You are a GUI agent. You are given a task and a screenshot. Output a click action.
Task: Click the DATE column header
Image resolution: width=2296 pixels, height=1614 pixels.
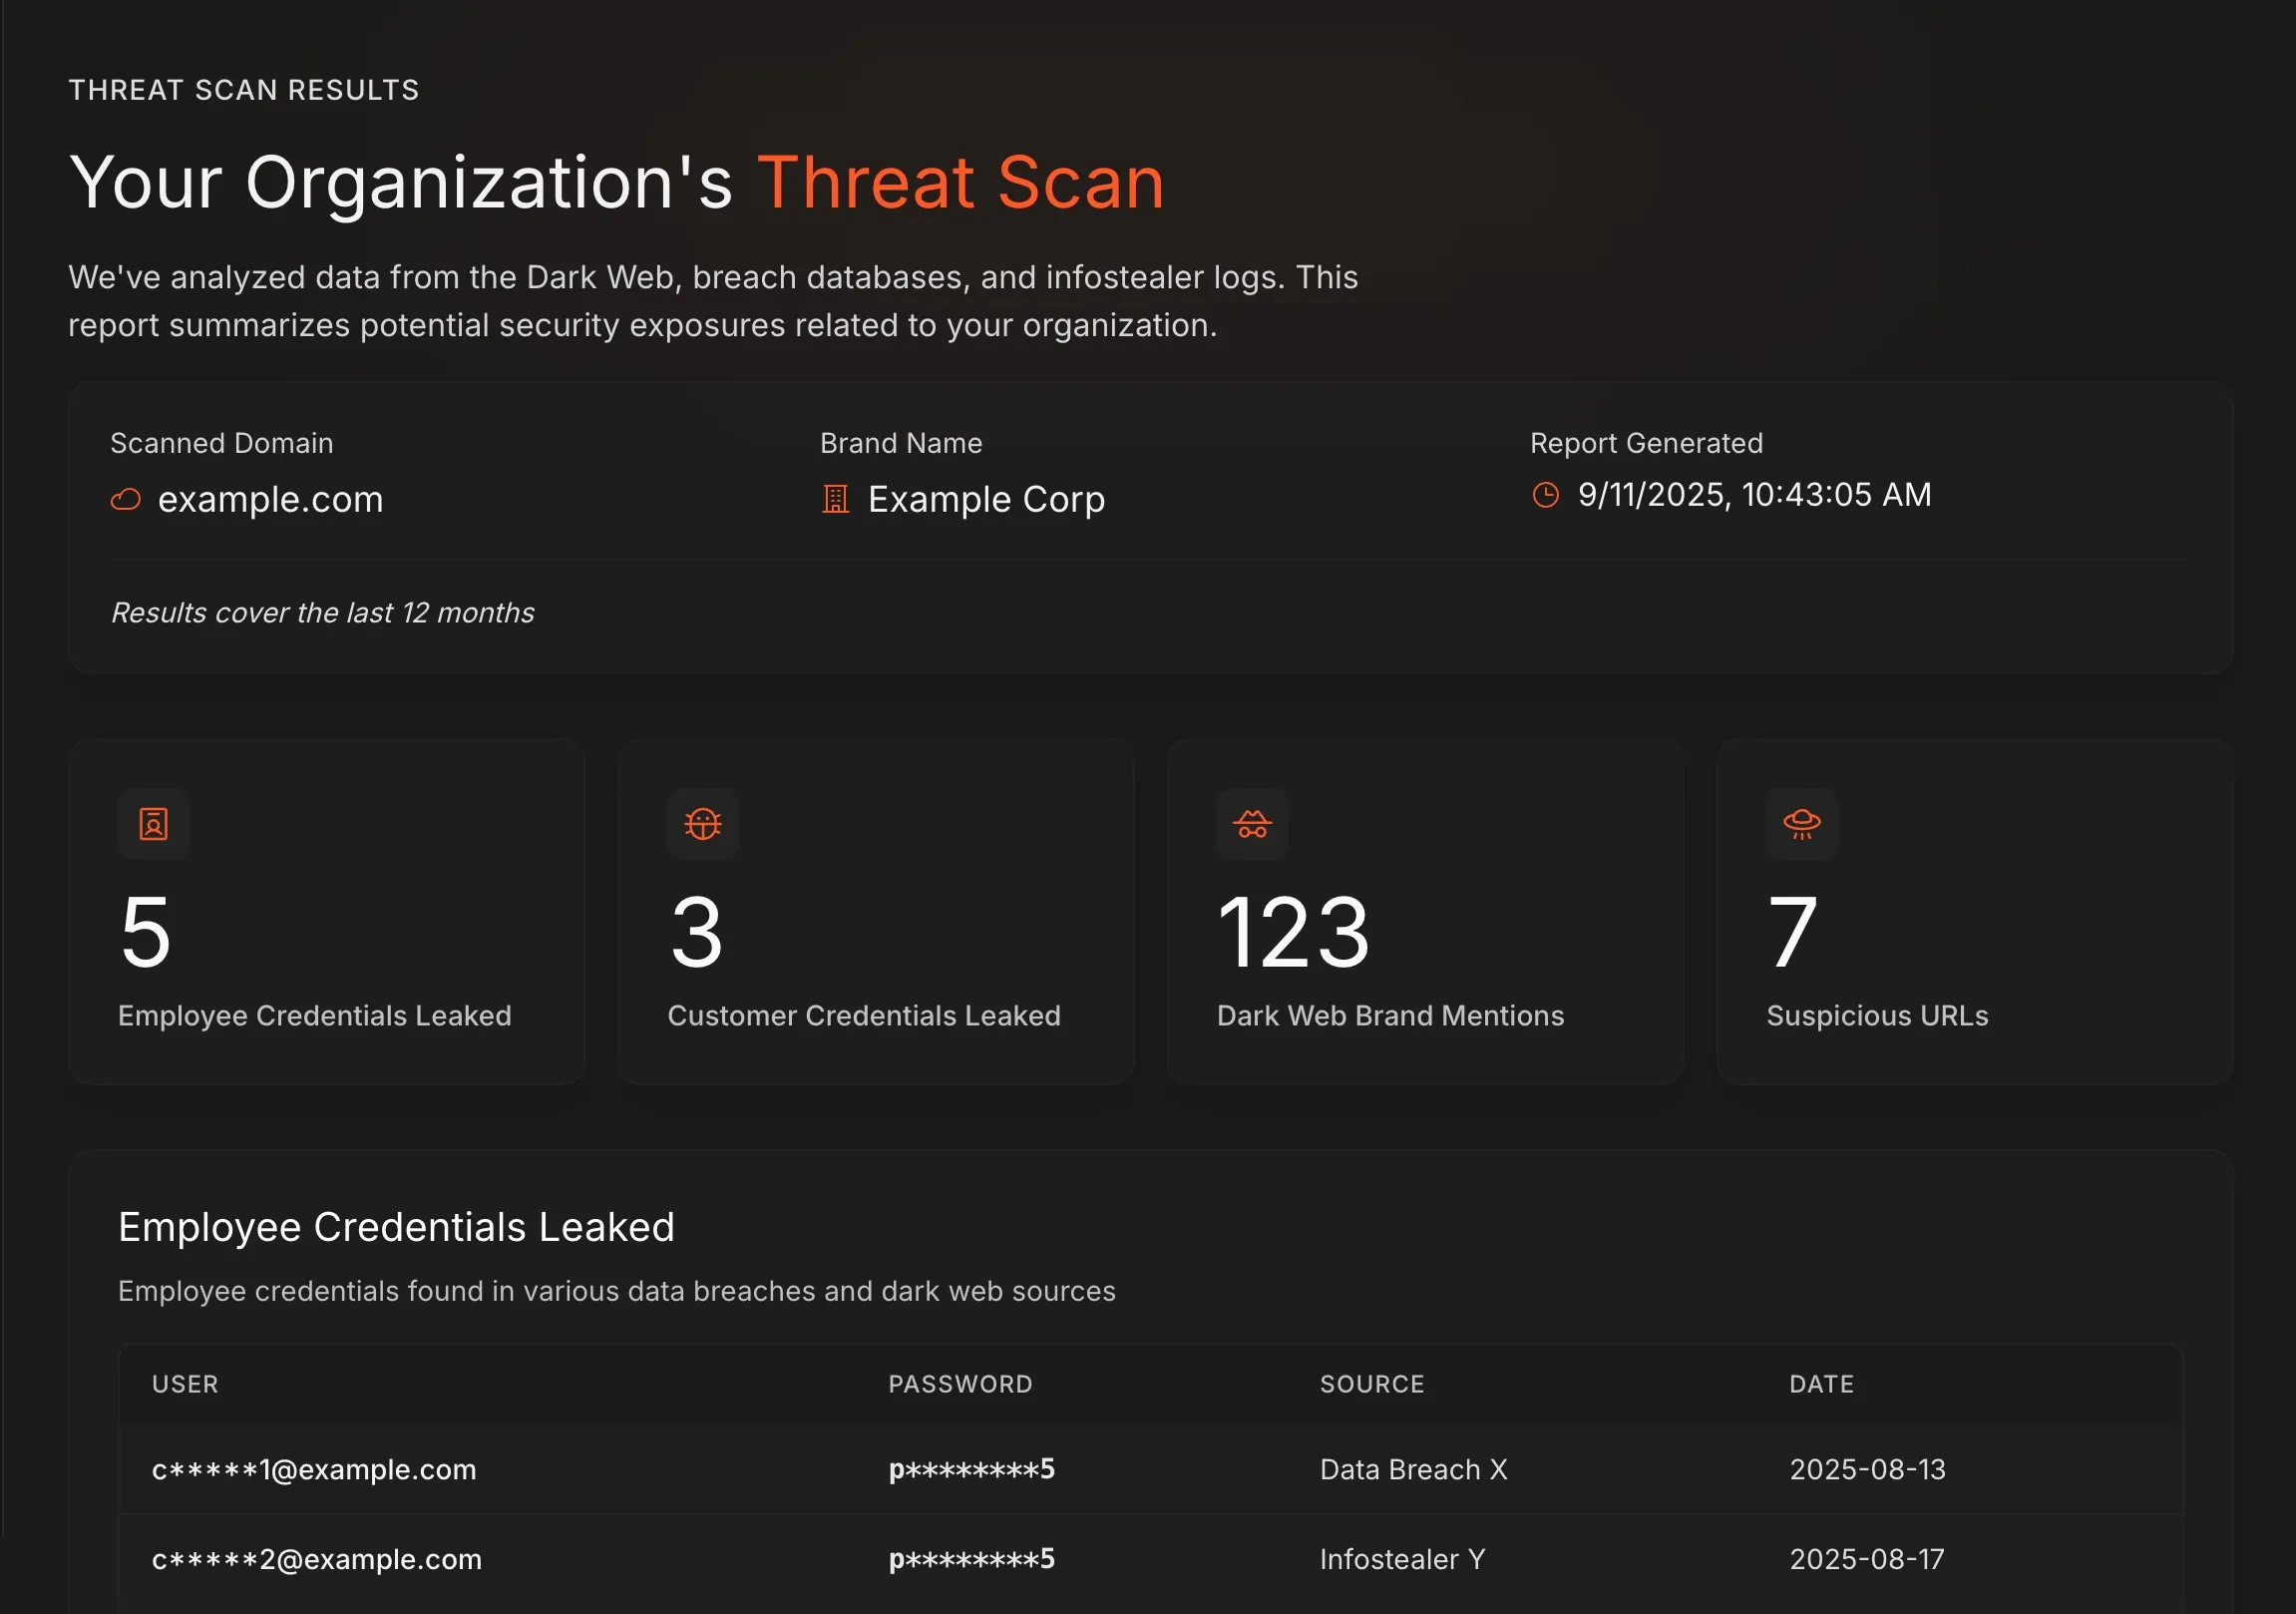tap(1821, 1384)
